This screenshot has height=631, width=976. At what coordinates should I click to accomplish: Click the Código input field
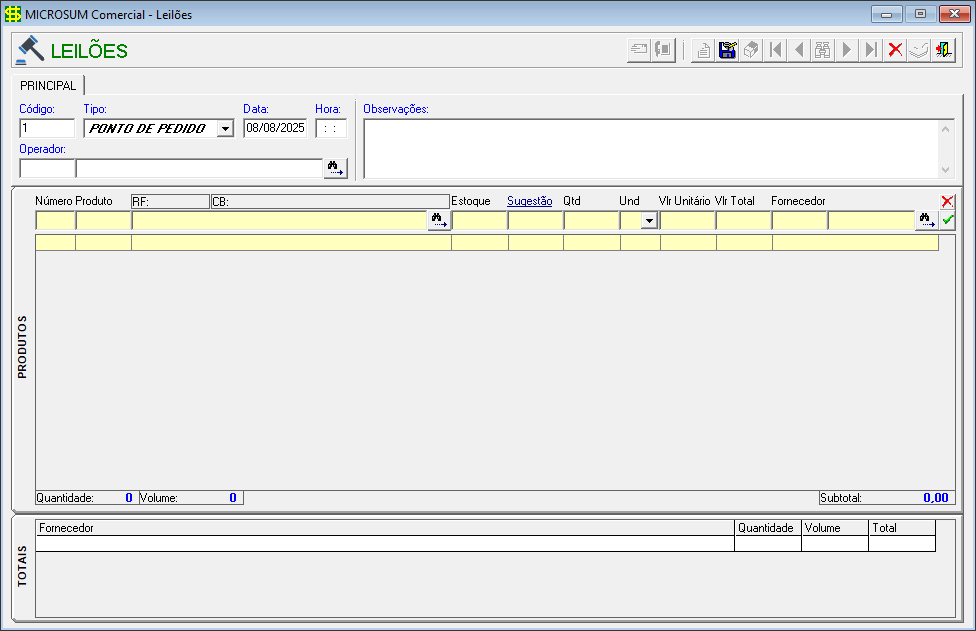point(46,128)
